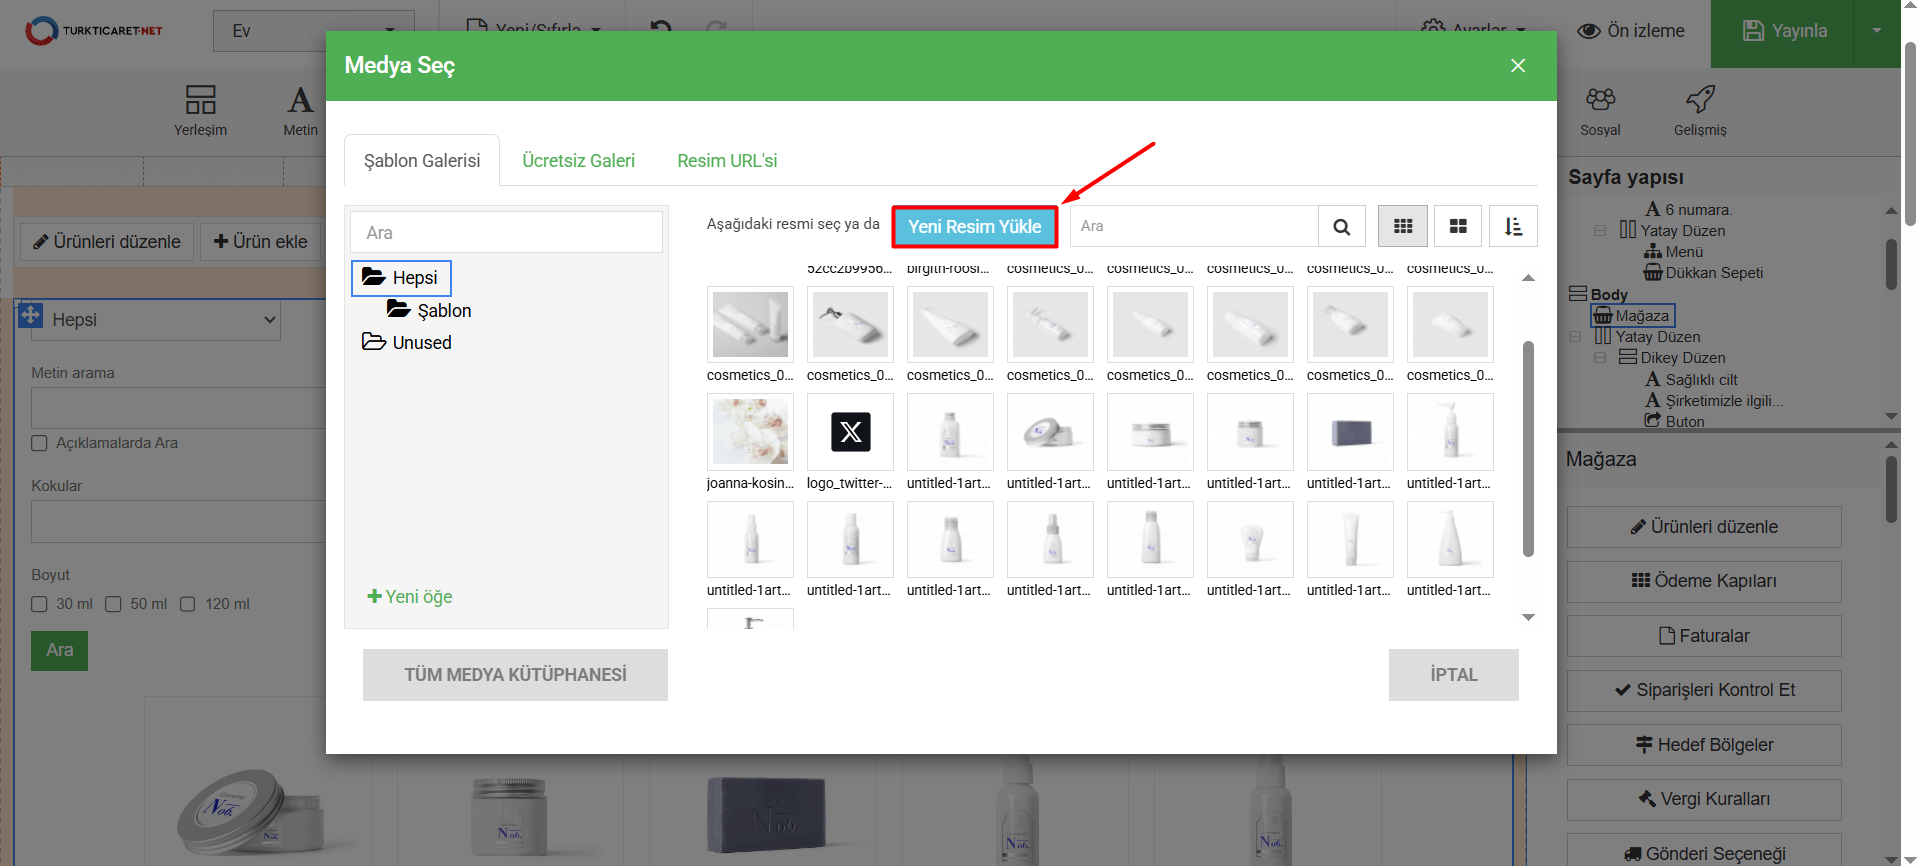Expand the Yayınla dropdown arrow

pos(1876,31)
